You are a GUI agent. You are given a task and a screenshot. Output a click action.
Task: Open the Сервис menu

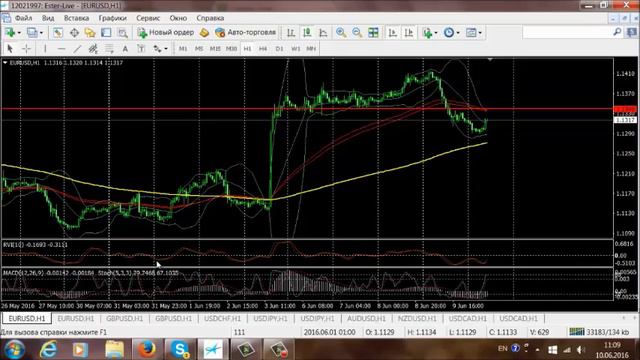pos(148,18)
